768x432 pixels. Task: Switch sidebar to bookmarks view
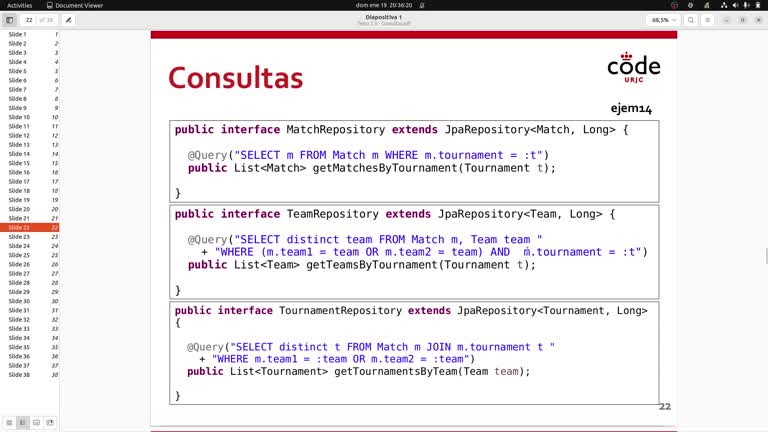click(50, 422)
